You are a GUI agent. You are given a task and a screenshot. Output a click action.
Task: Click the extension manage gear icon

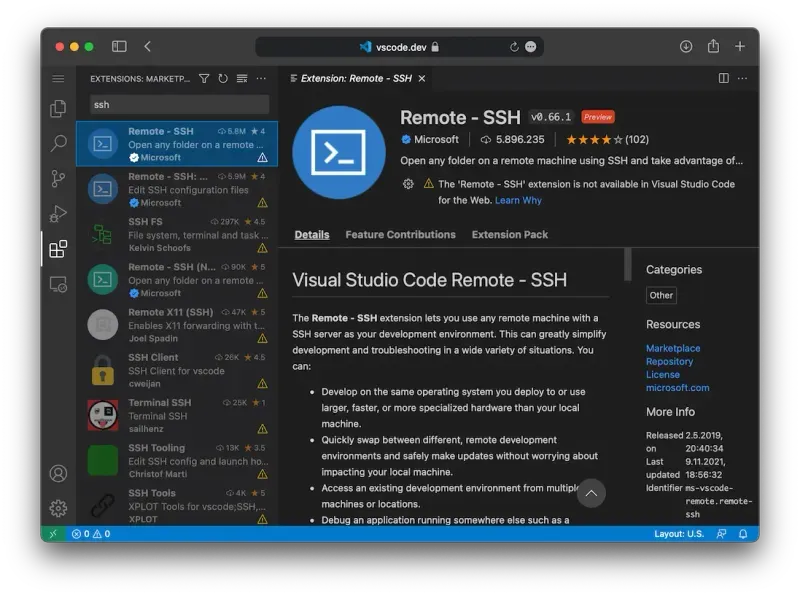[408, 184]
